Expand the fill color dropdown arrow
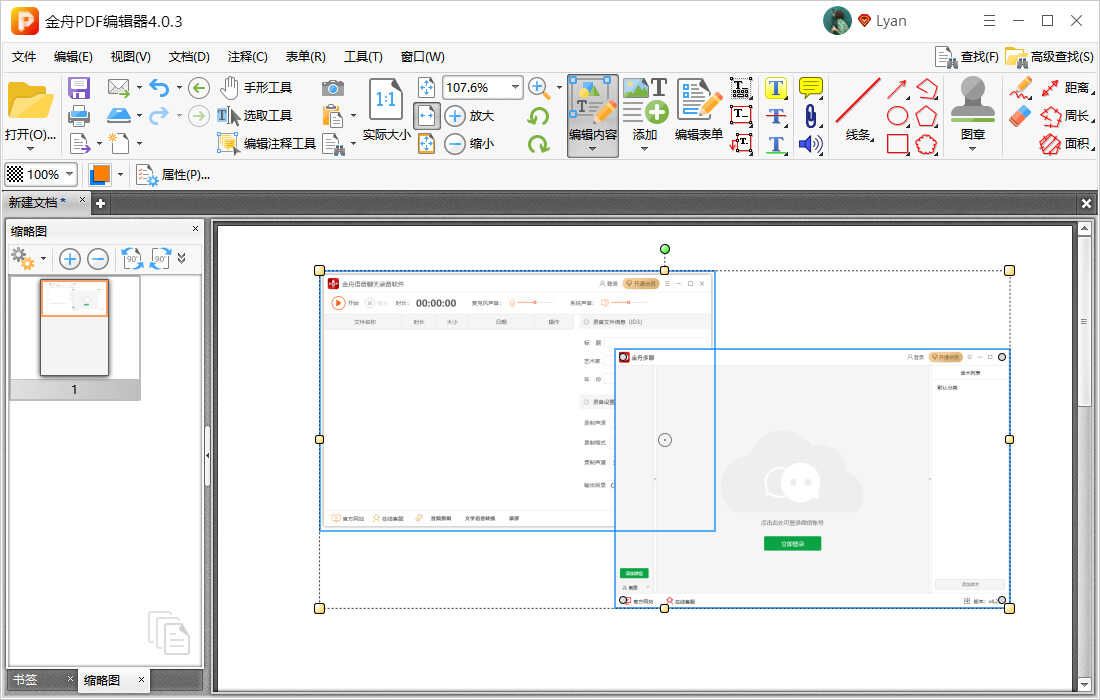This screenshot has height=700, width=1100. pos(121,174)
